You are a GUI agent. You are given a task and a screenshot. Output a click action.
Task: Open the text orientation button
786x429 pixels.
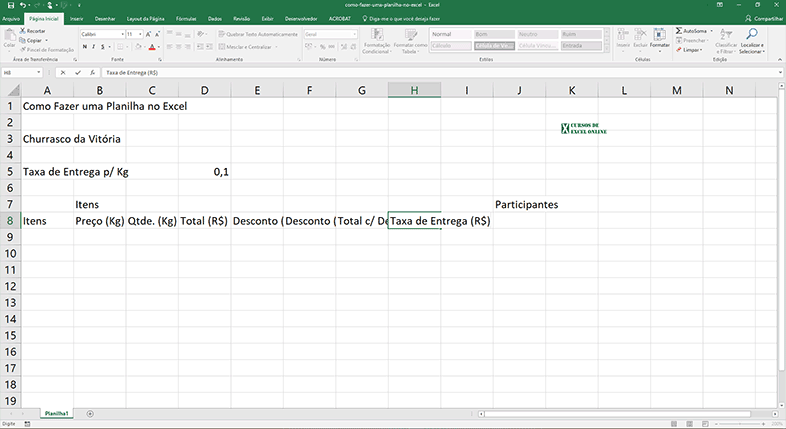coord(202,34)
